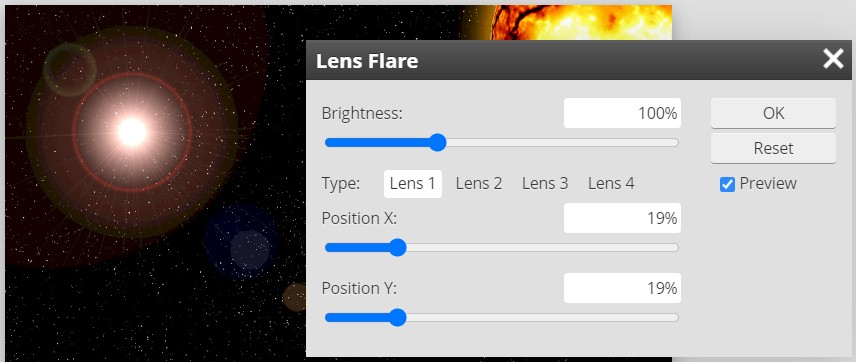This screenshot has height=362, width=856.
Task: Click middle of Position X slider track
Action: click(502, 247)
